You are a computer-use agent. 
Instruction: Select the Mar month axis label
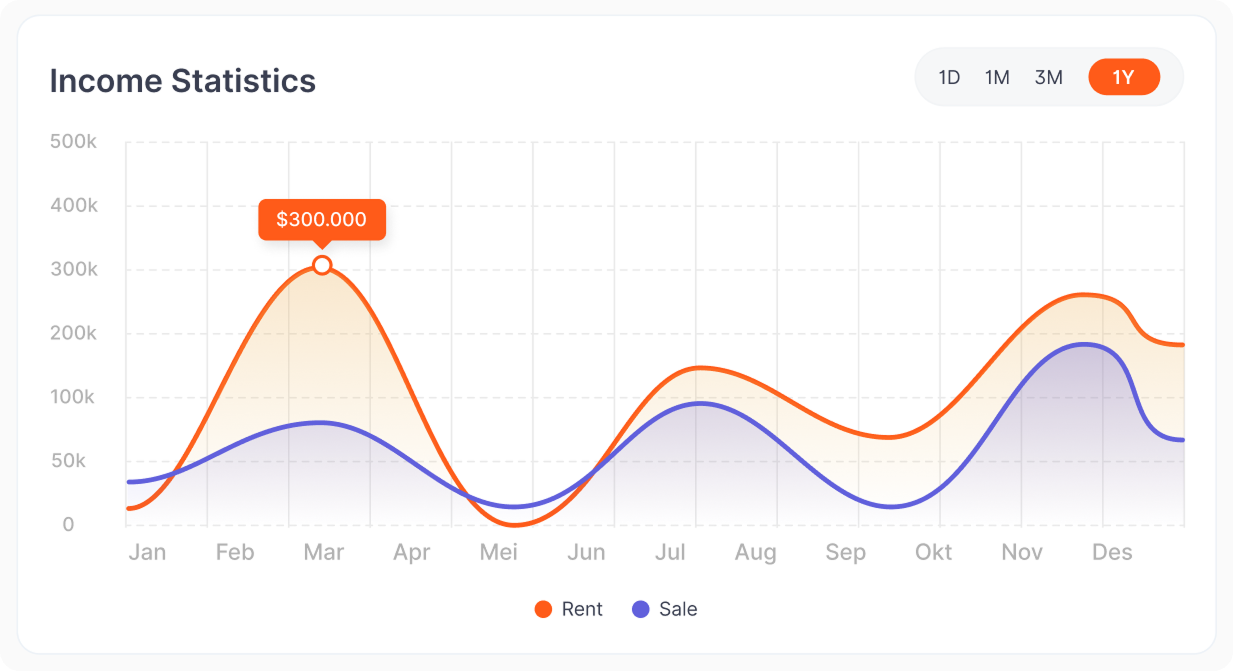323,552
